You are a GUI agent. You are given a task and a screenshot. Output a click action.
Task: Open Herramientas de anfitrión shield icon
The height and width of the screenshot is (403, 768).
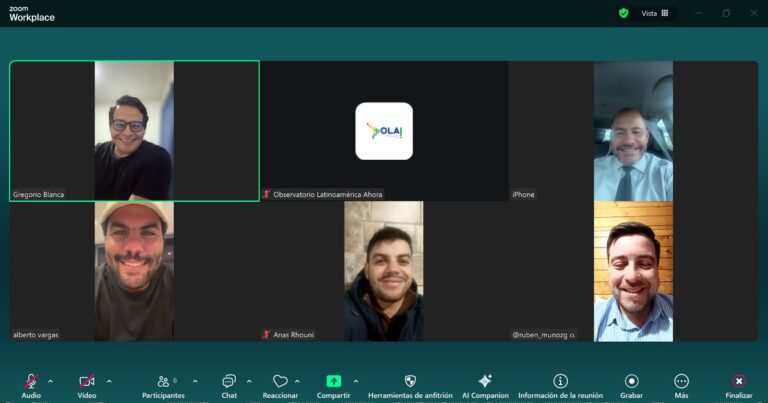pos(410,381)
